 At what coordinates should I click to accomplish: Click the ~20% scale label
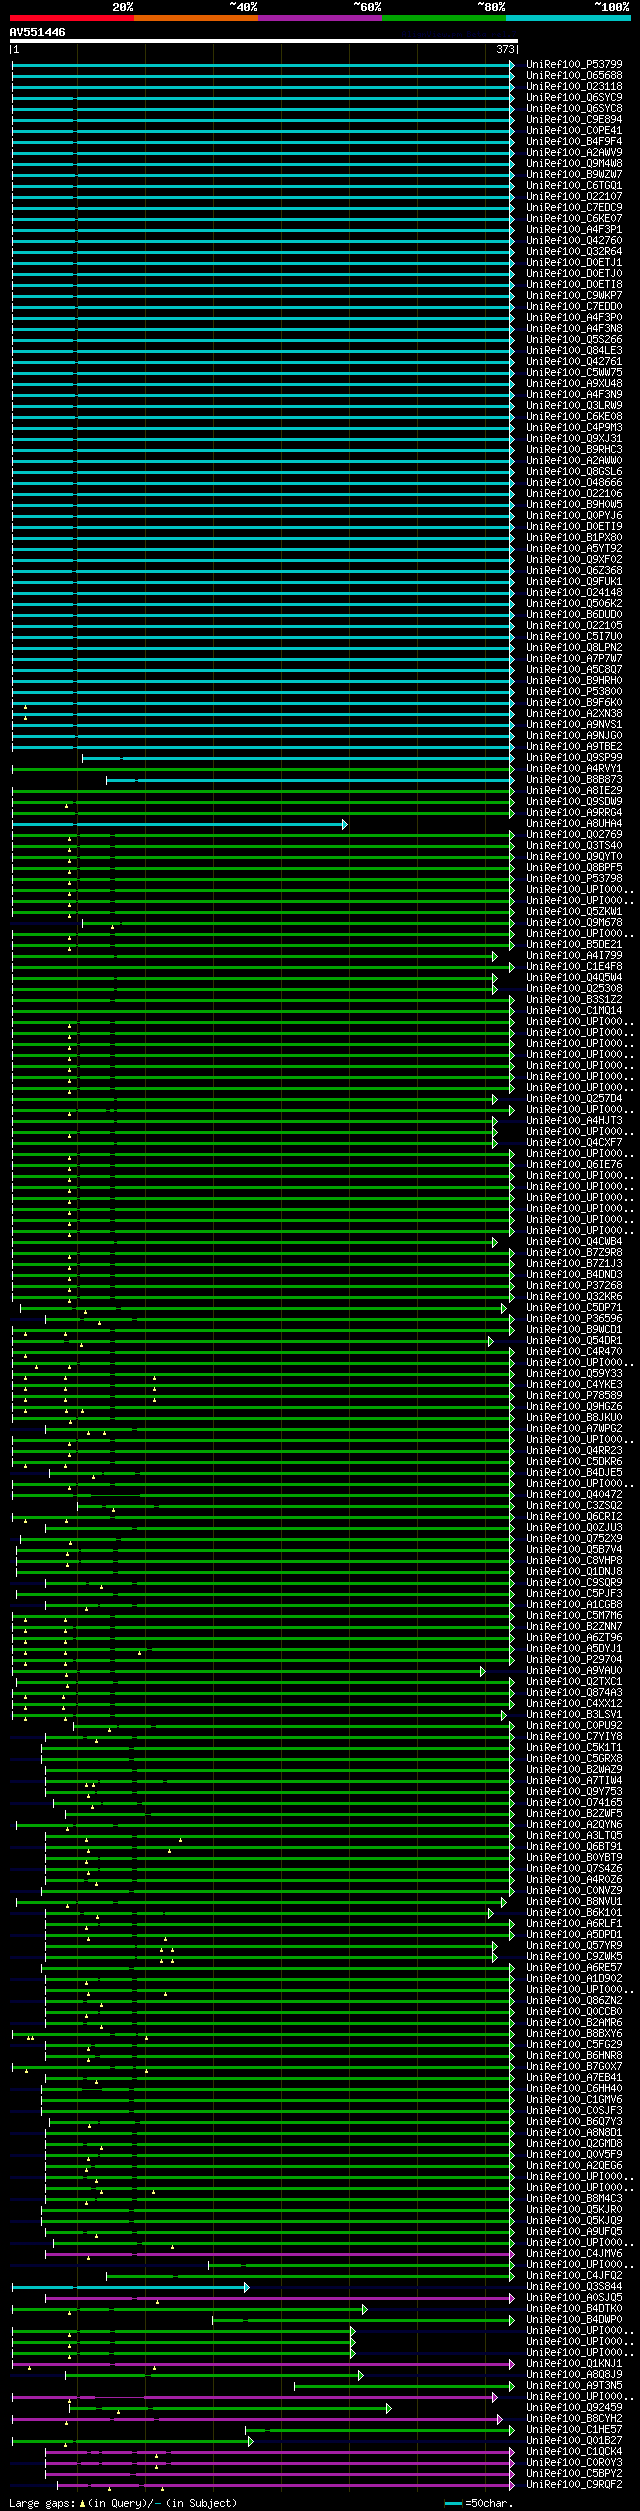pos(122,7)
